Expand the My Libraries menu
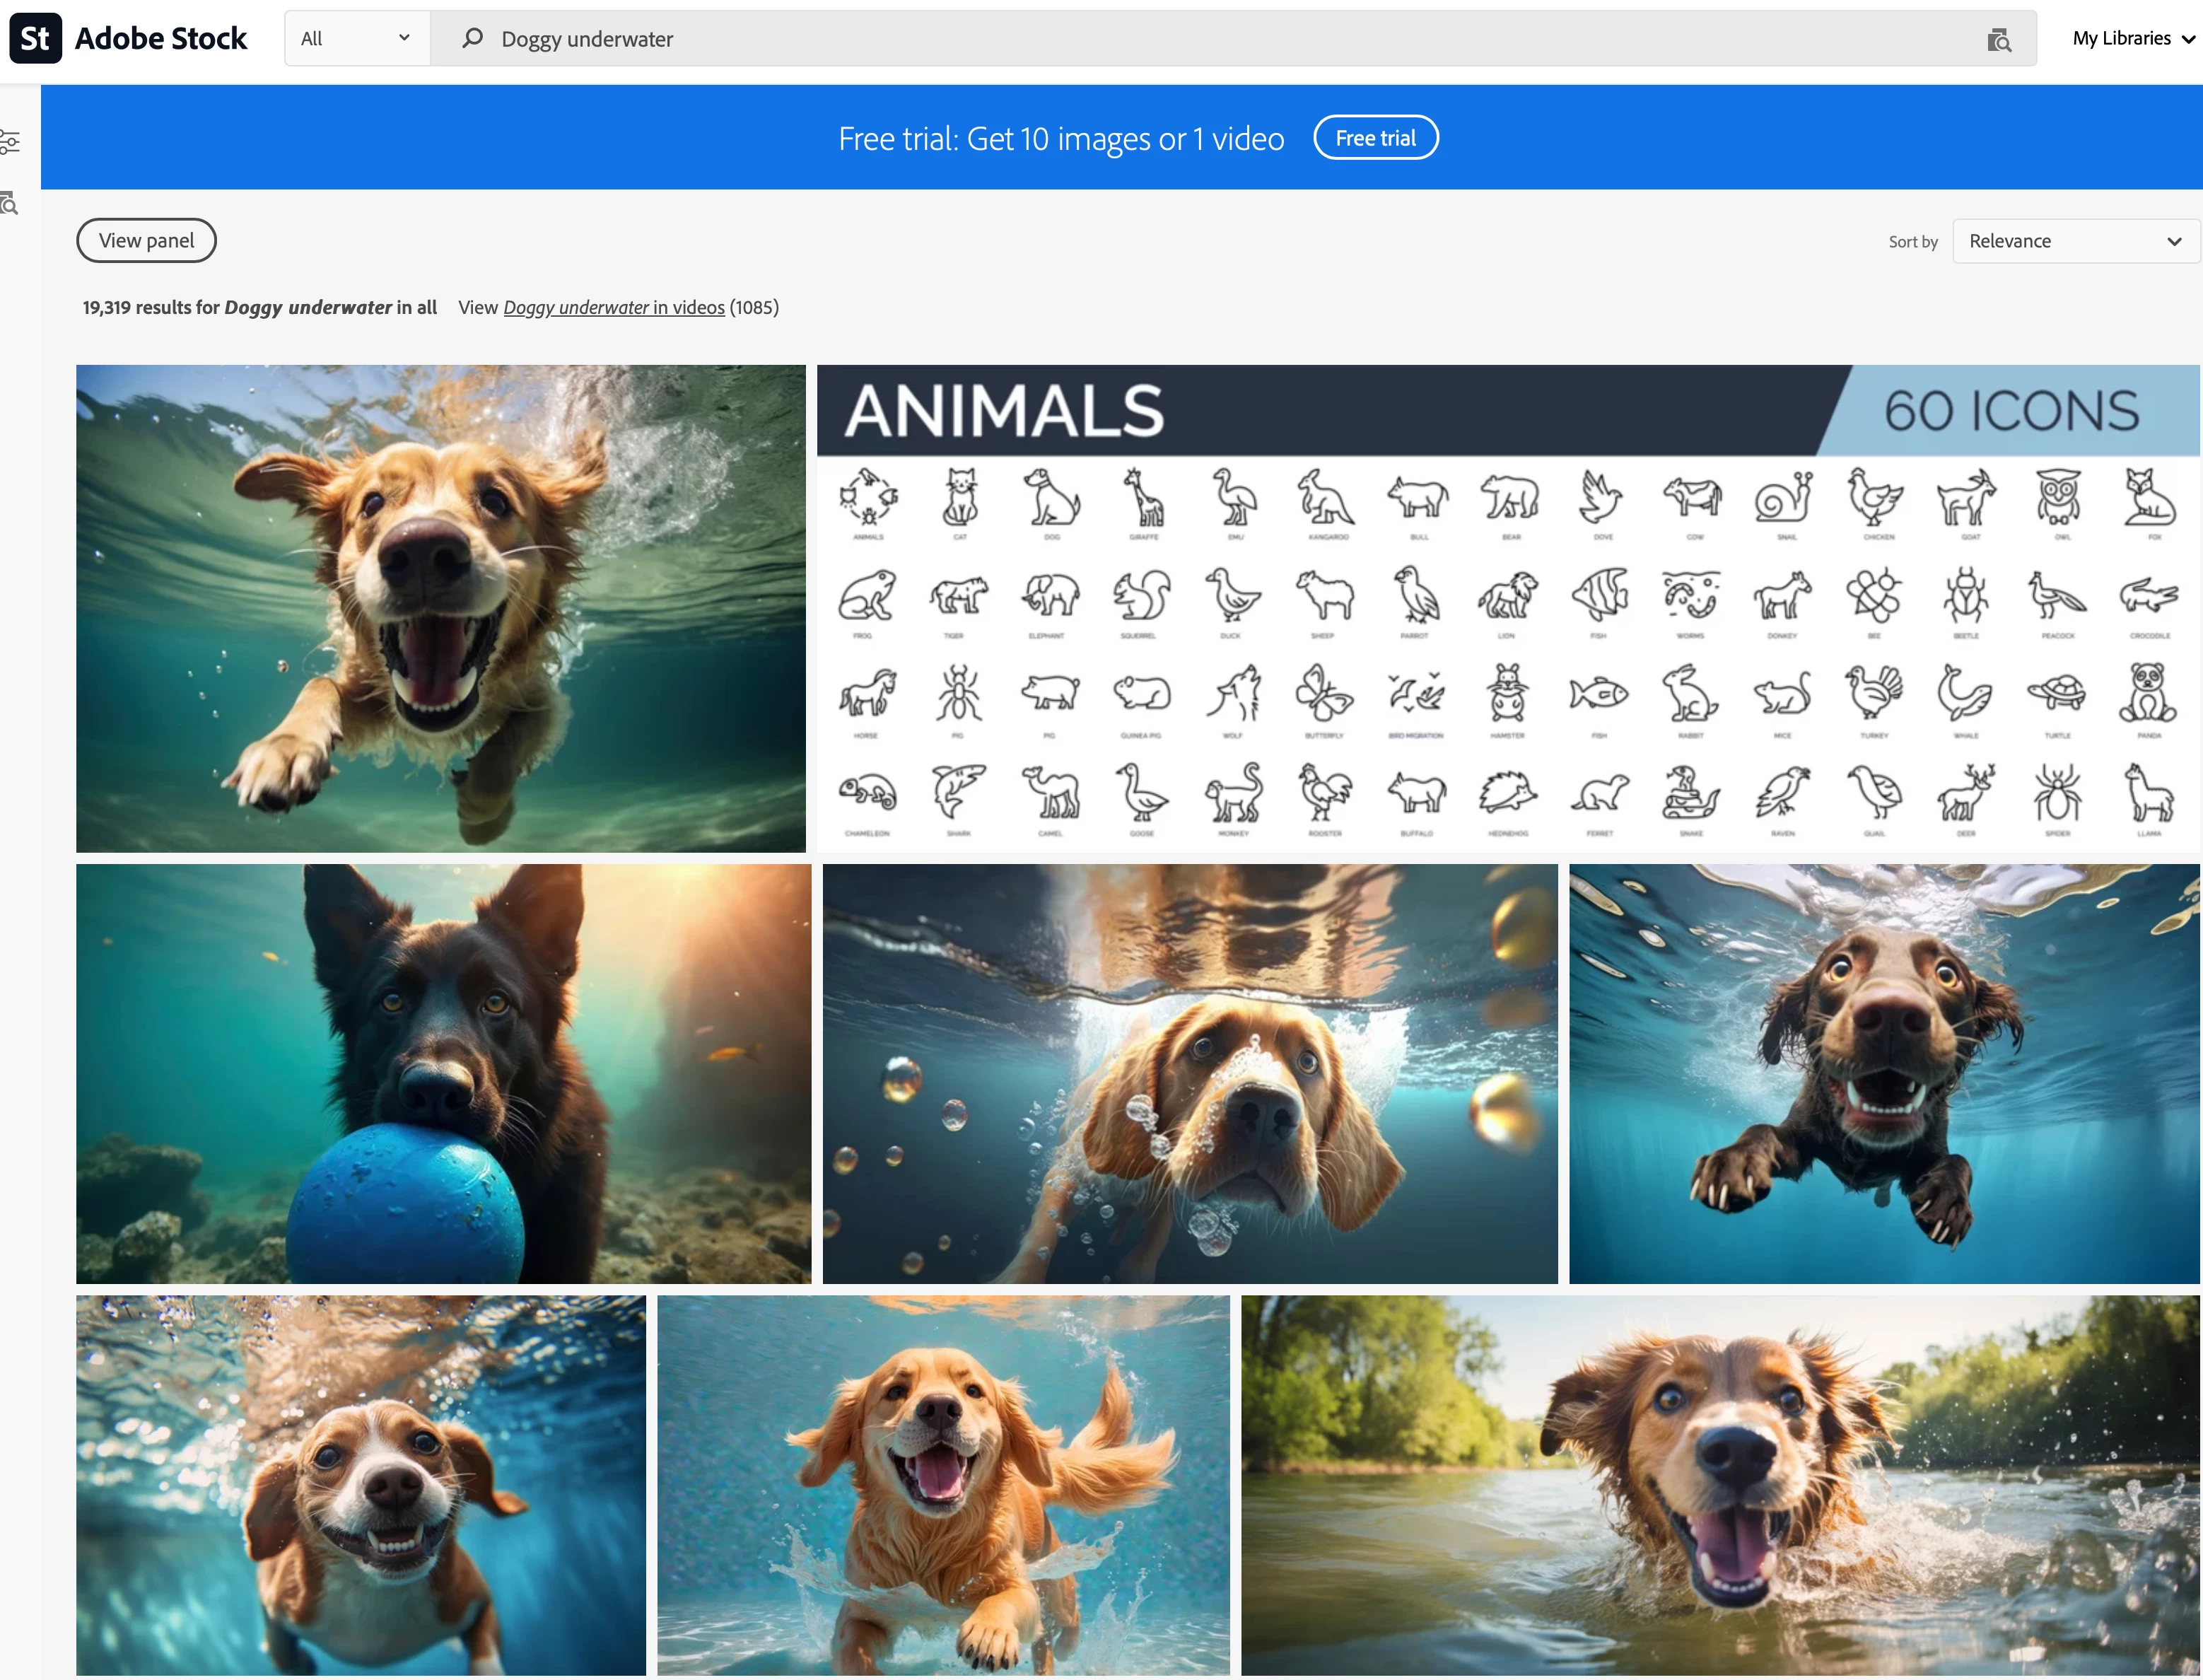The width and height of the screenshot is (2203, 1680). pos(2132,38)
